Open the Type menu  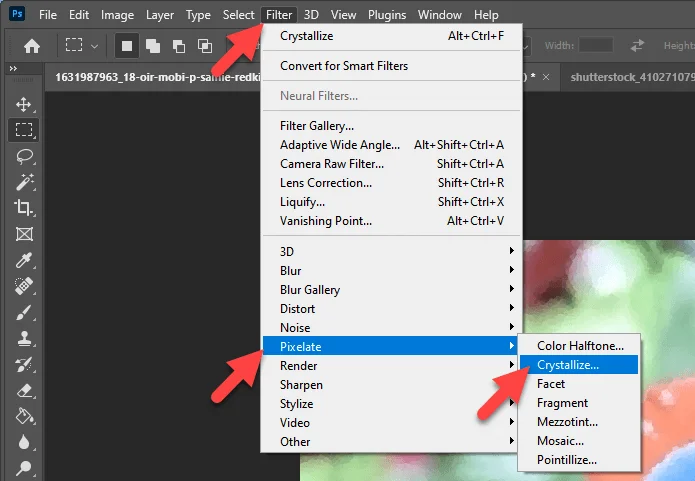coord(198,15)
